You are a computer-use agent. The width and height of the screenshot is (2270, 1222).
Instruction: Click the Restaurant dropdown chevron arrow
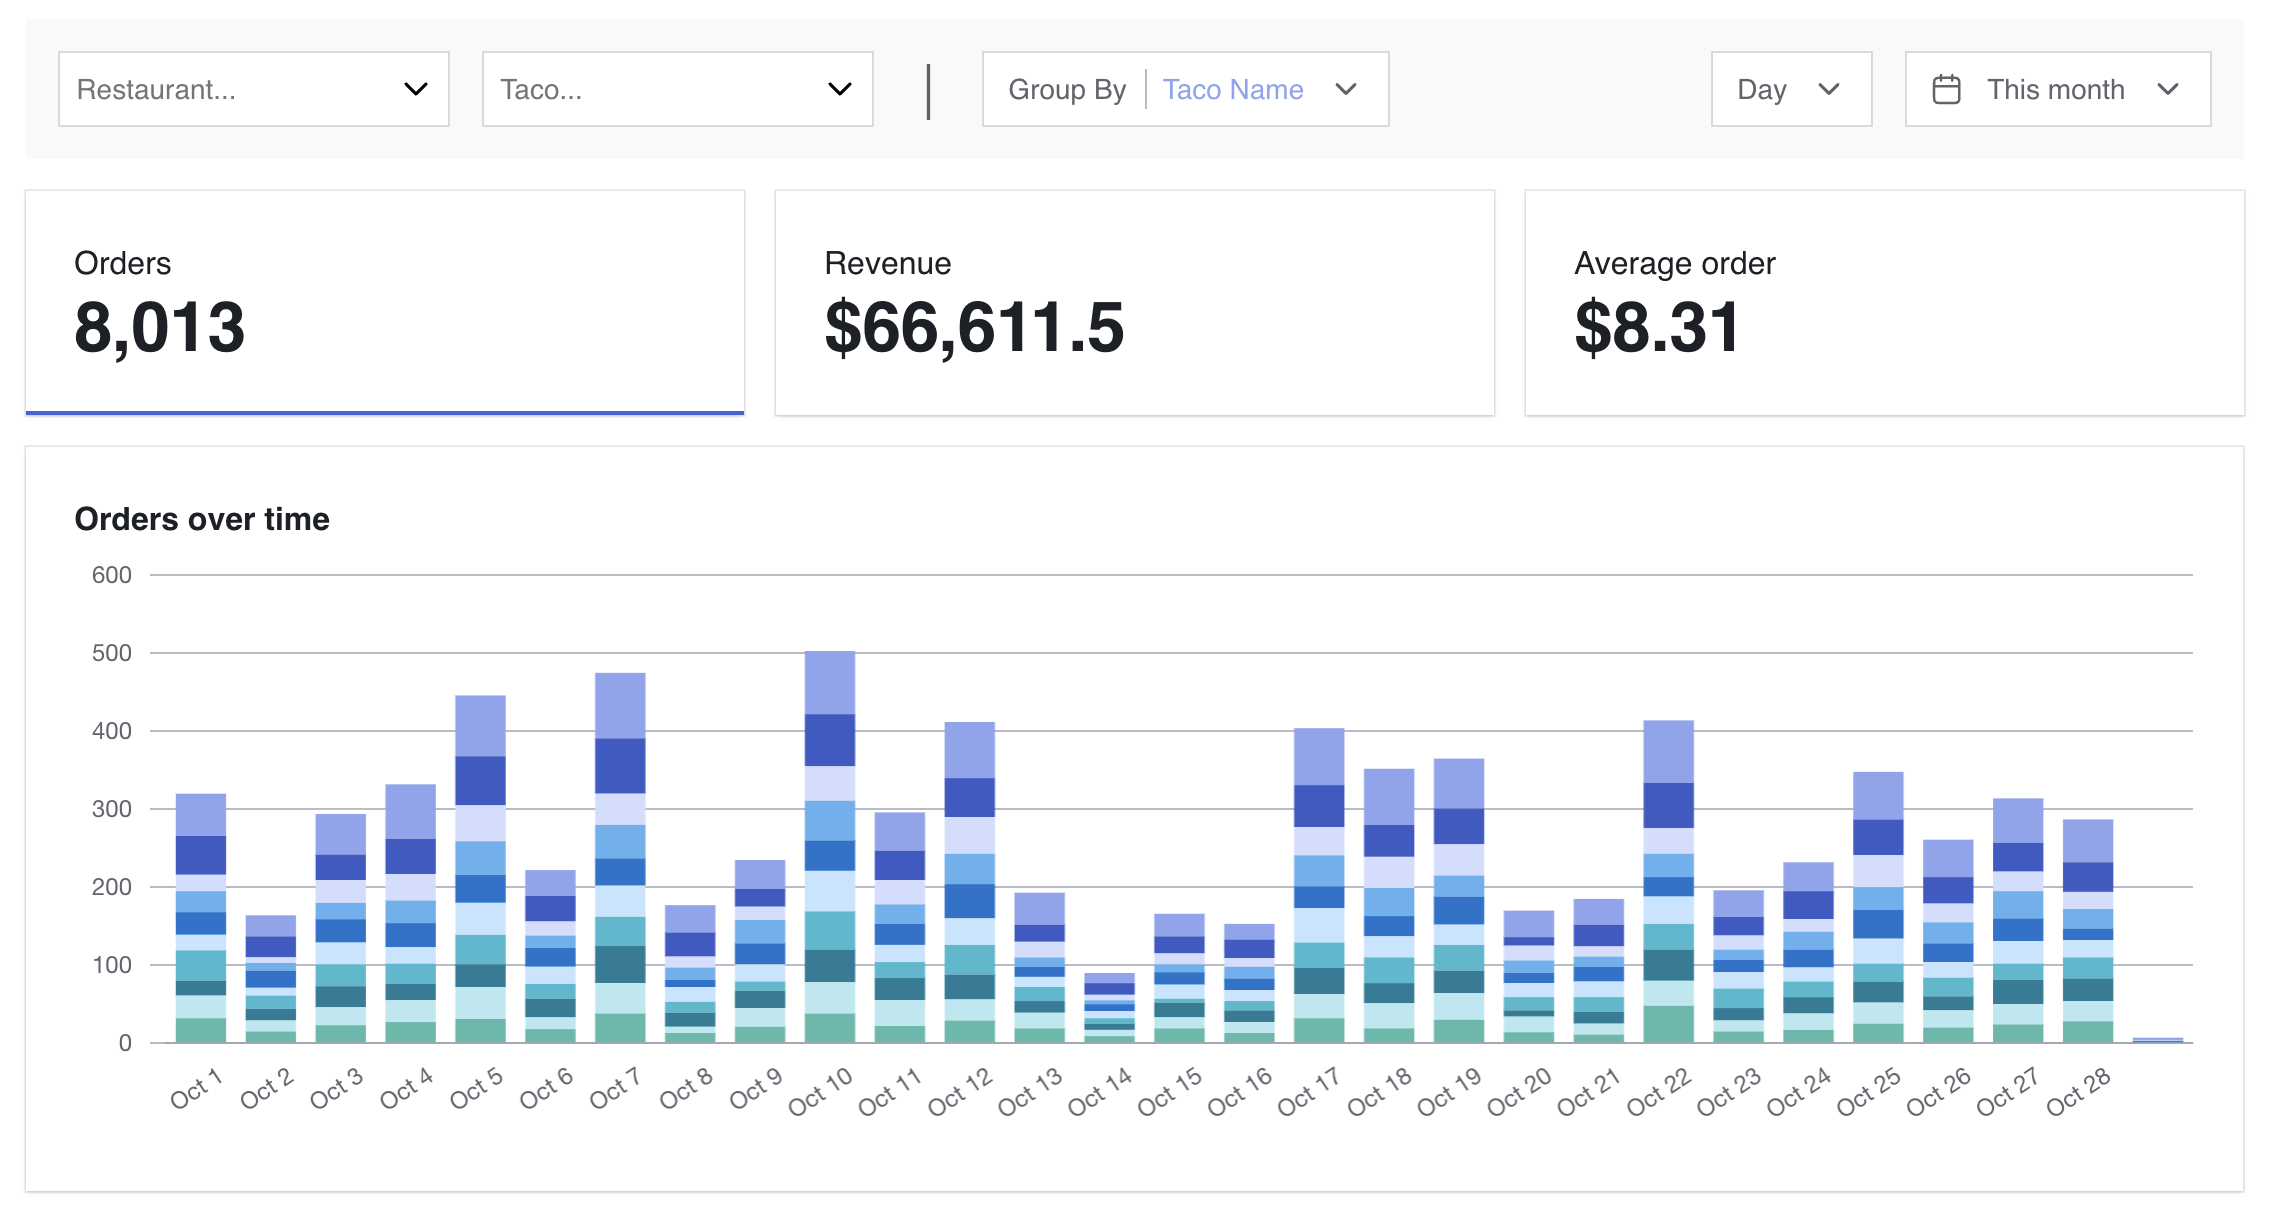[415, 89]
